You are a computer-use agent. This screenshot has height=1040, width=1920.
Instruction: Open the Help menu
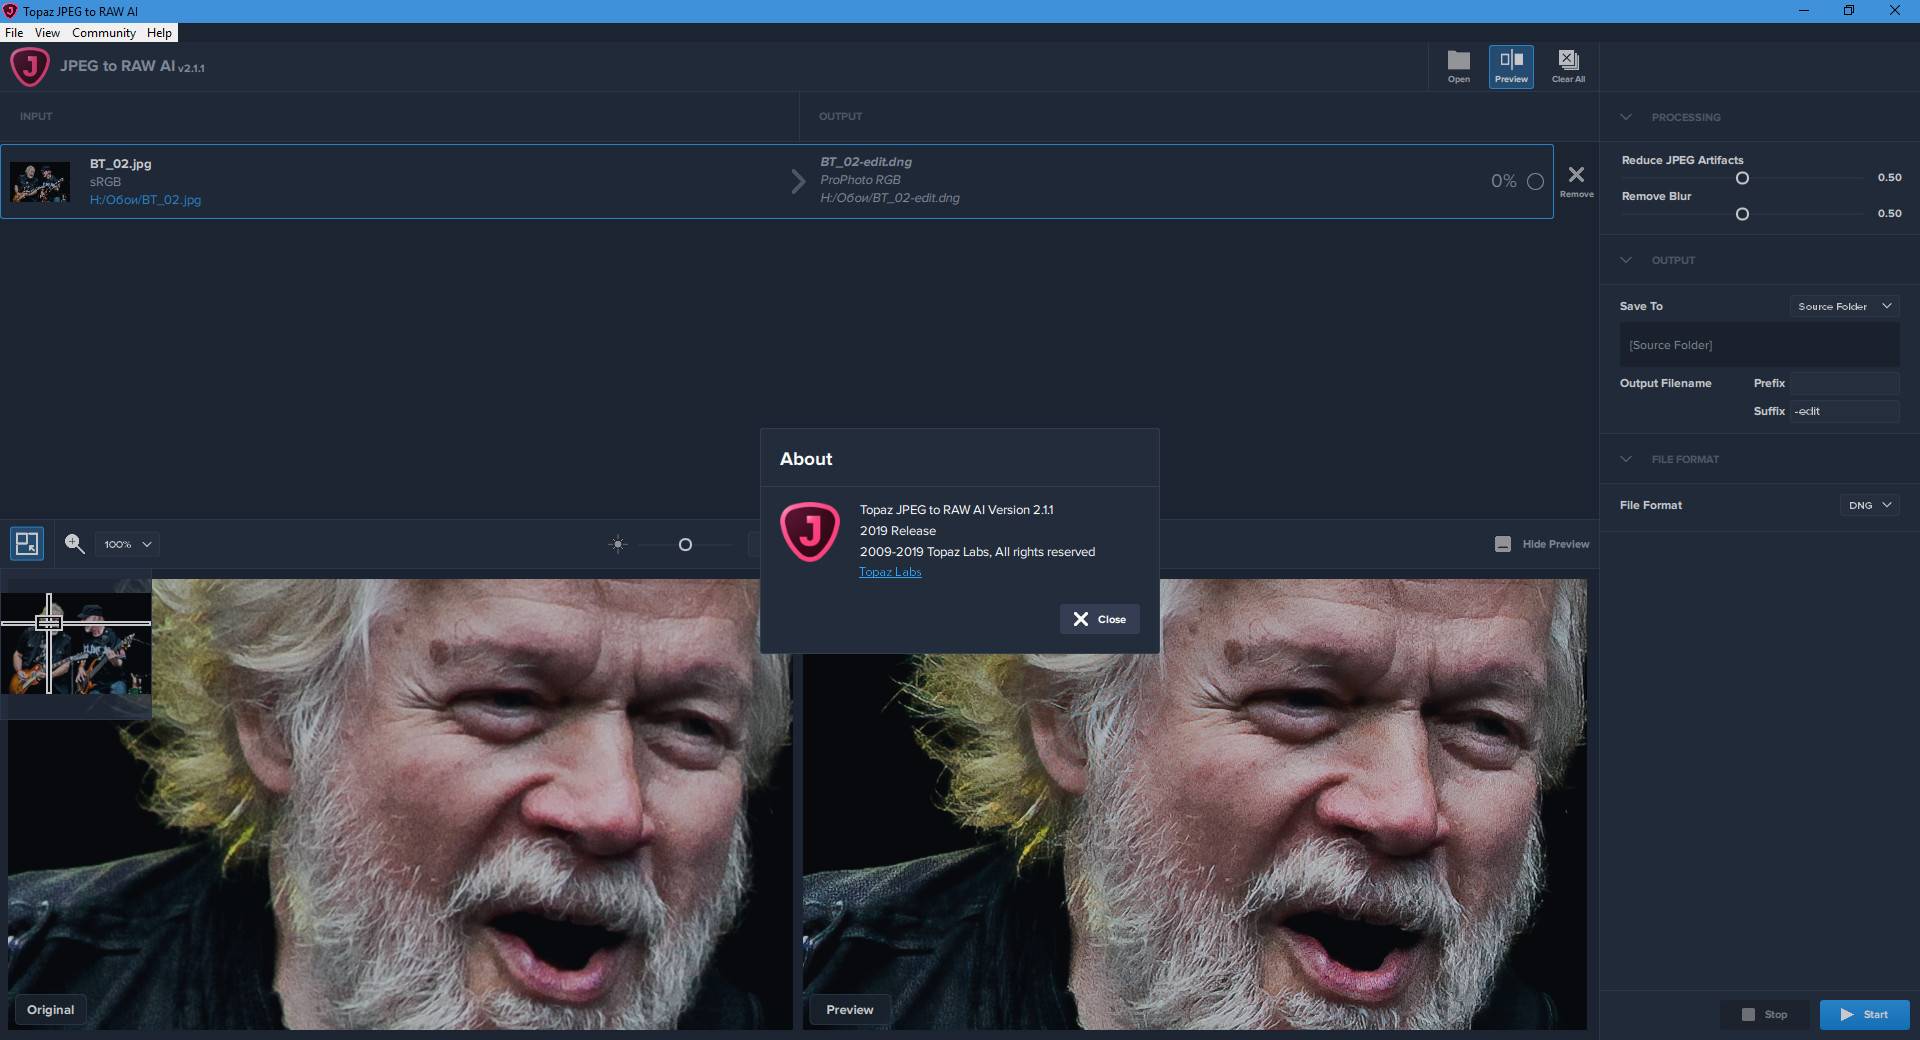coord(159,33)
